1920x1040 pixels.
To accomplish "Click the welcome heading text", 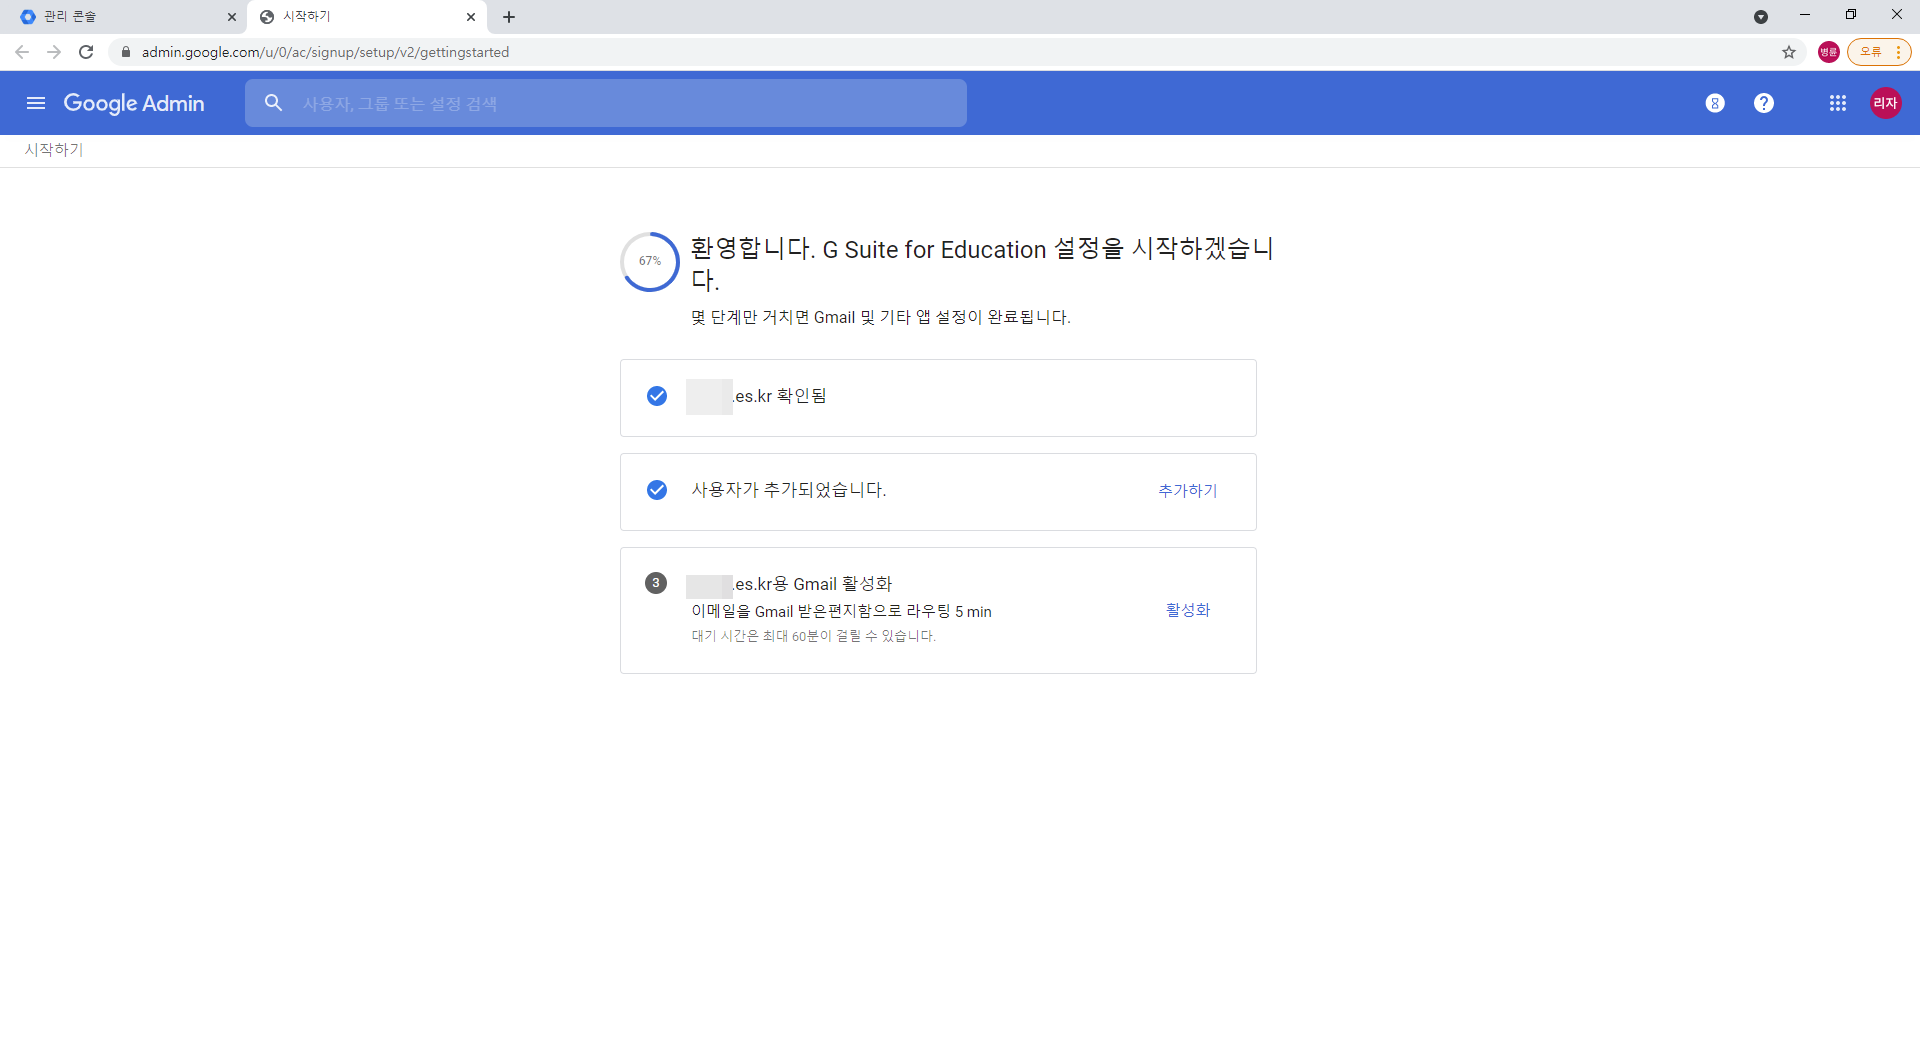I will point(982,264).
